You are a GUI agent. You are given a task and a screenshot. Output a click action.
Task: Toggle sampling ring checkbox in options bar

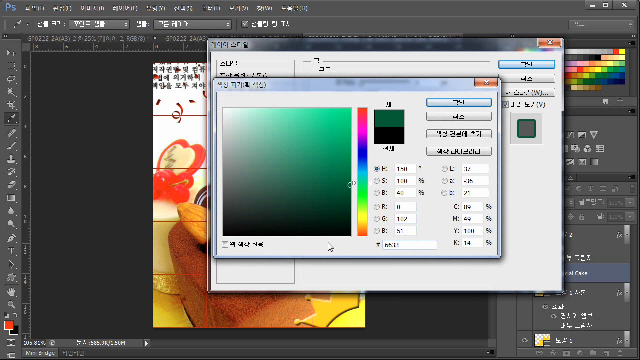point(245,24)
